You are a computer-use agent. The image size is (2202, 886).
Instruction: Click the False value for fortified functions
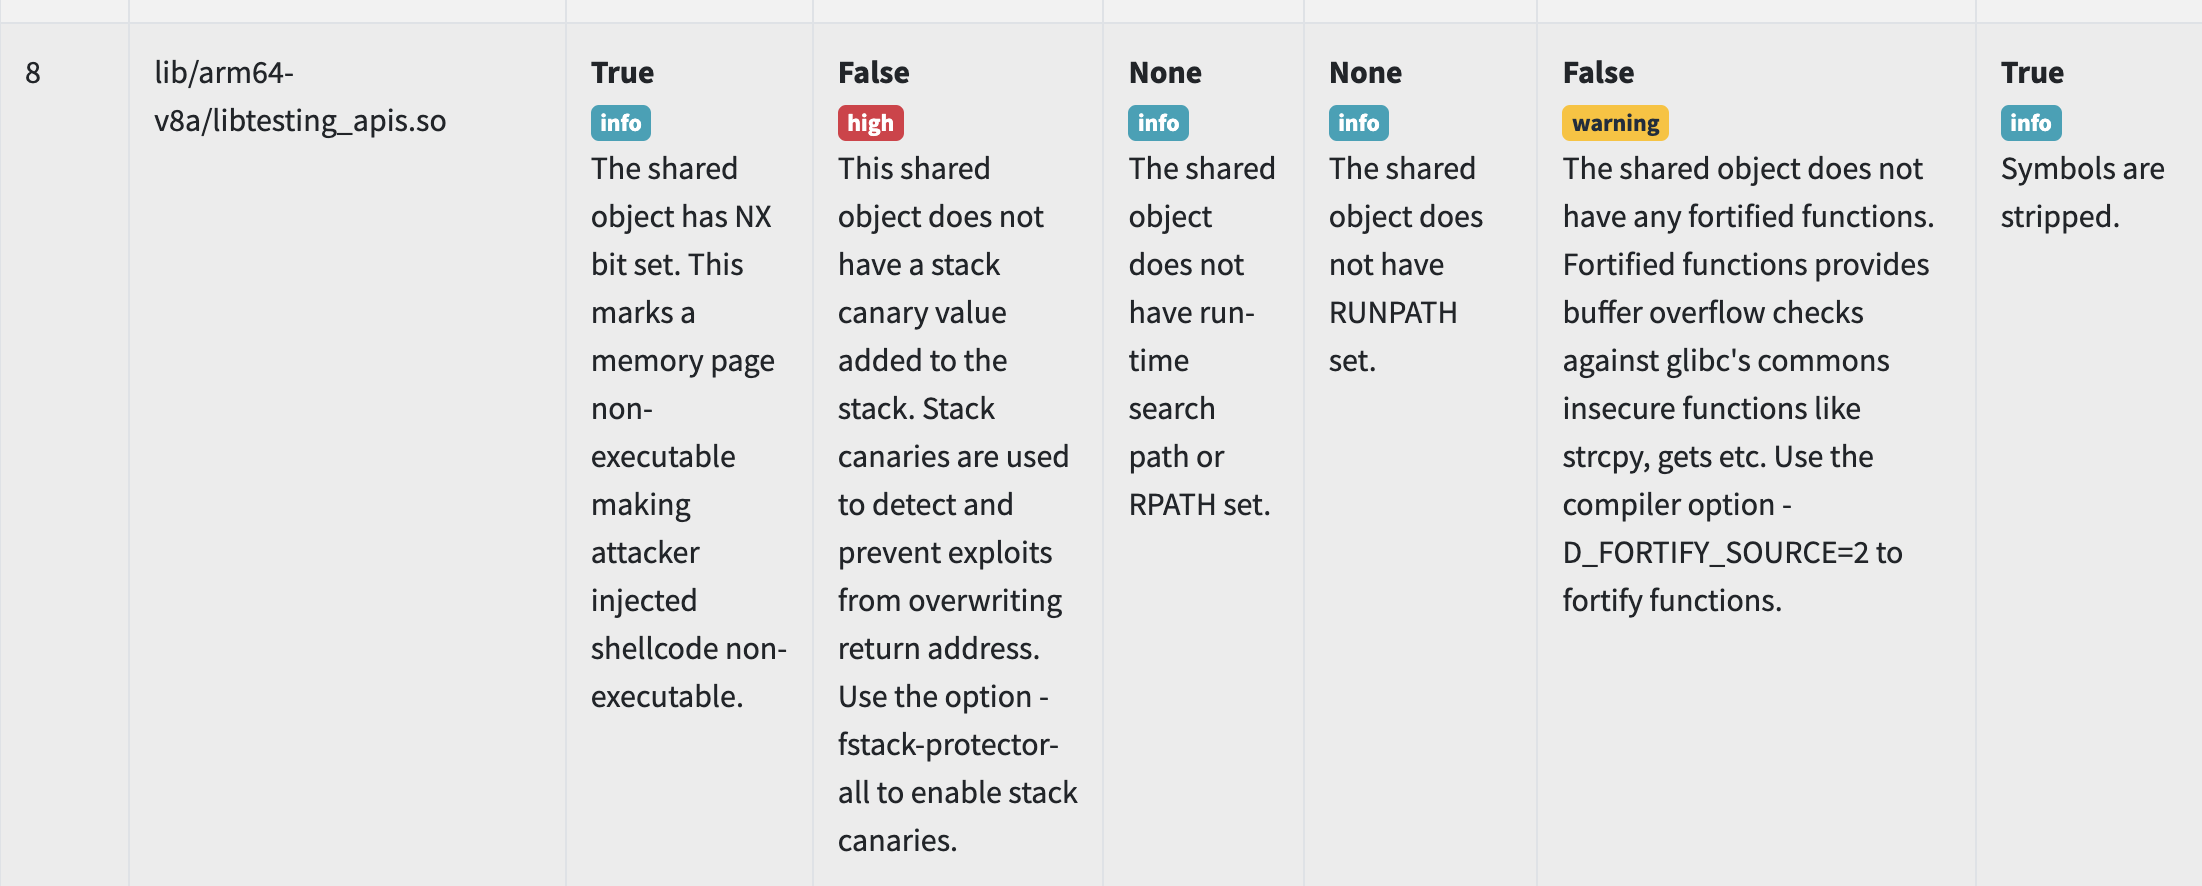point(1598,73)
